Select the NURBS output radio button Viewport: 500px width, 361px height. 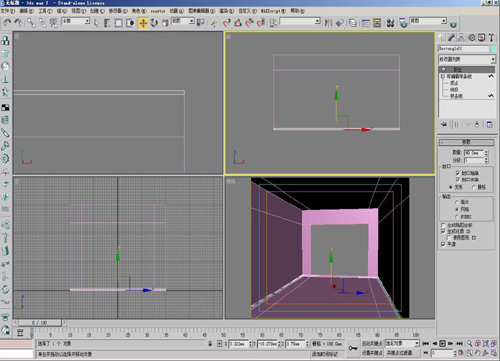pos(457,217)
